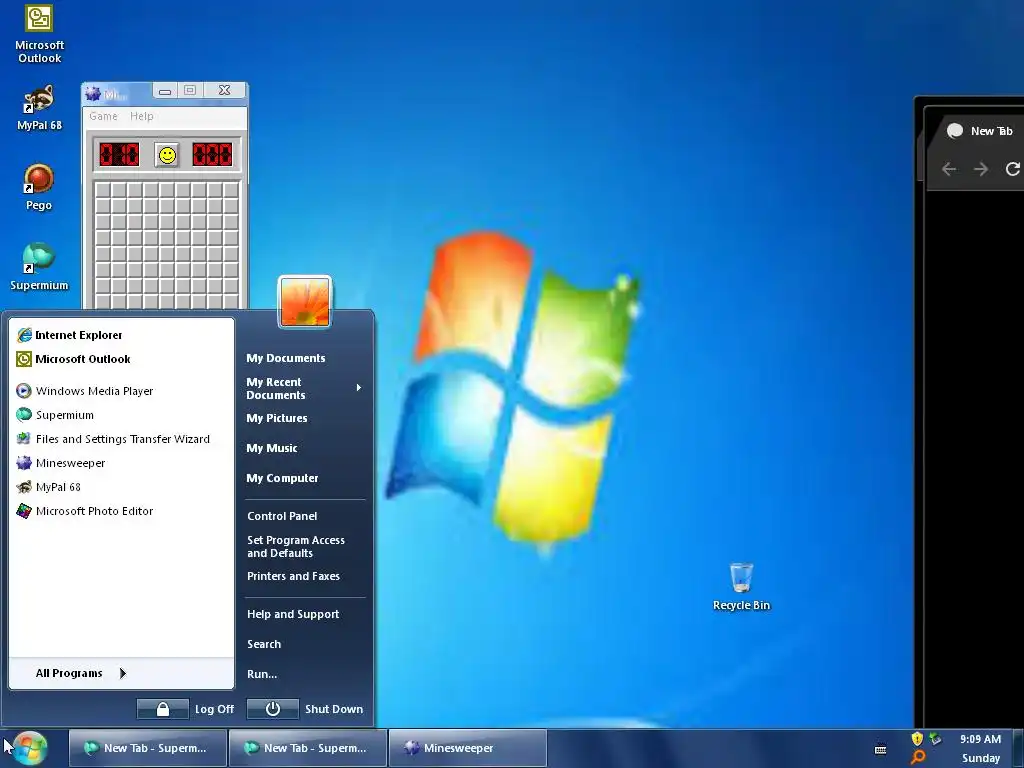The width and height of the screenshot is (1024, 768).
Task: Click the back arrow in Supermium window
Action: point(949,169)
